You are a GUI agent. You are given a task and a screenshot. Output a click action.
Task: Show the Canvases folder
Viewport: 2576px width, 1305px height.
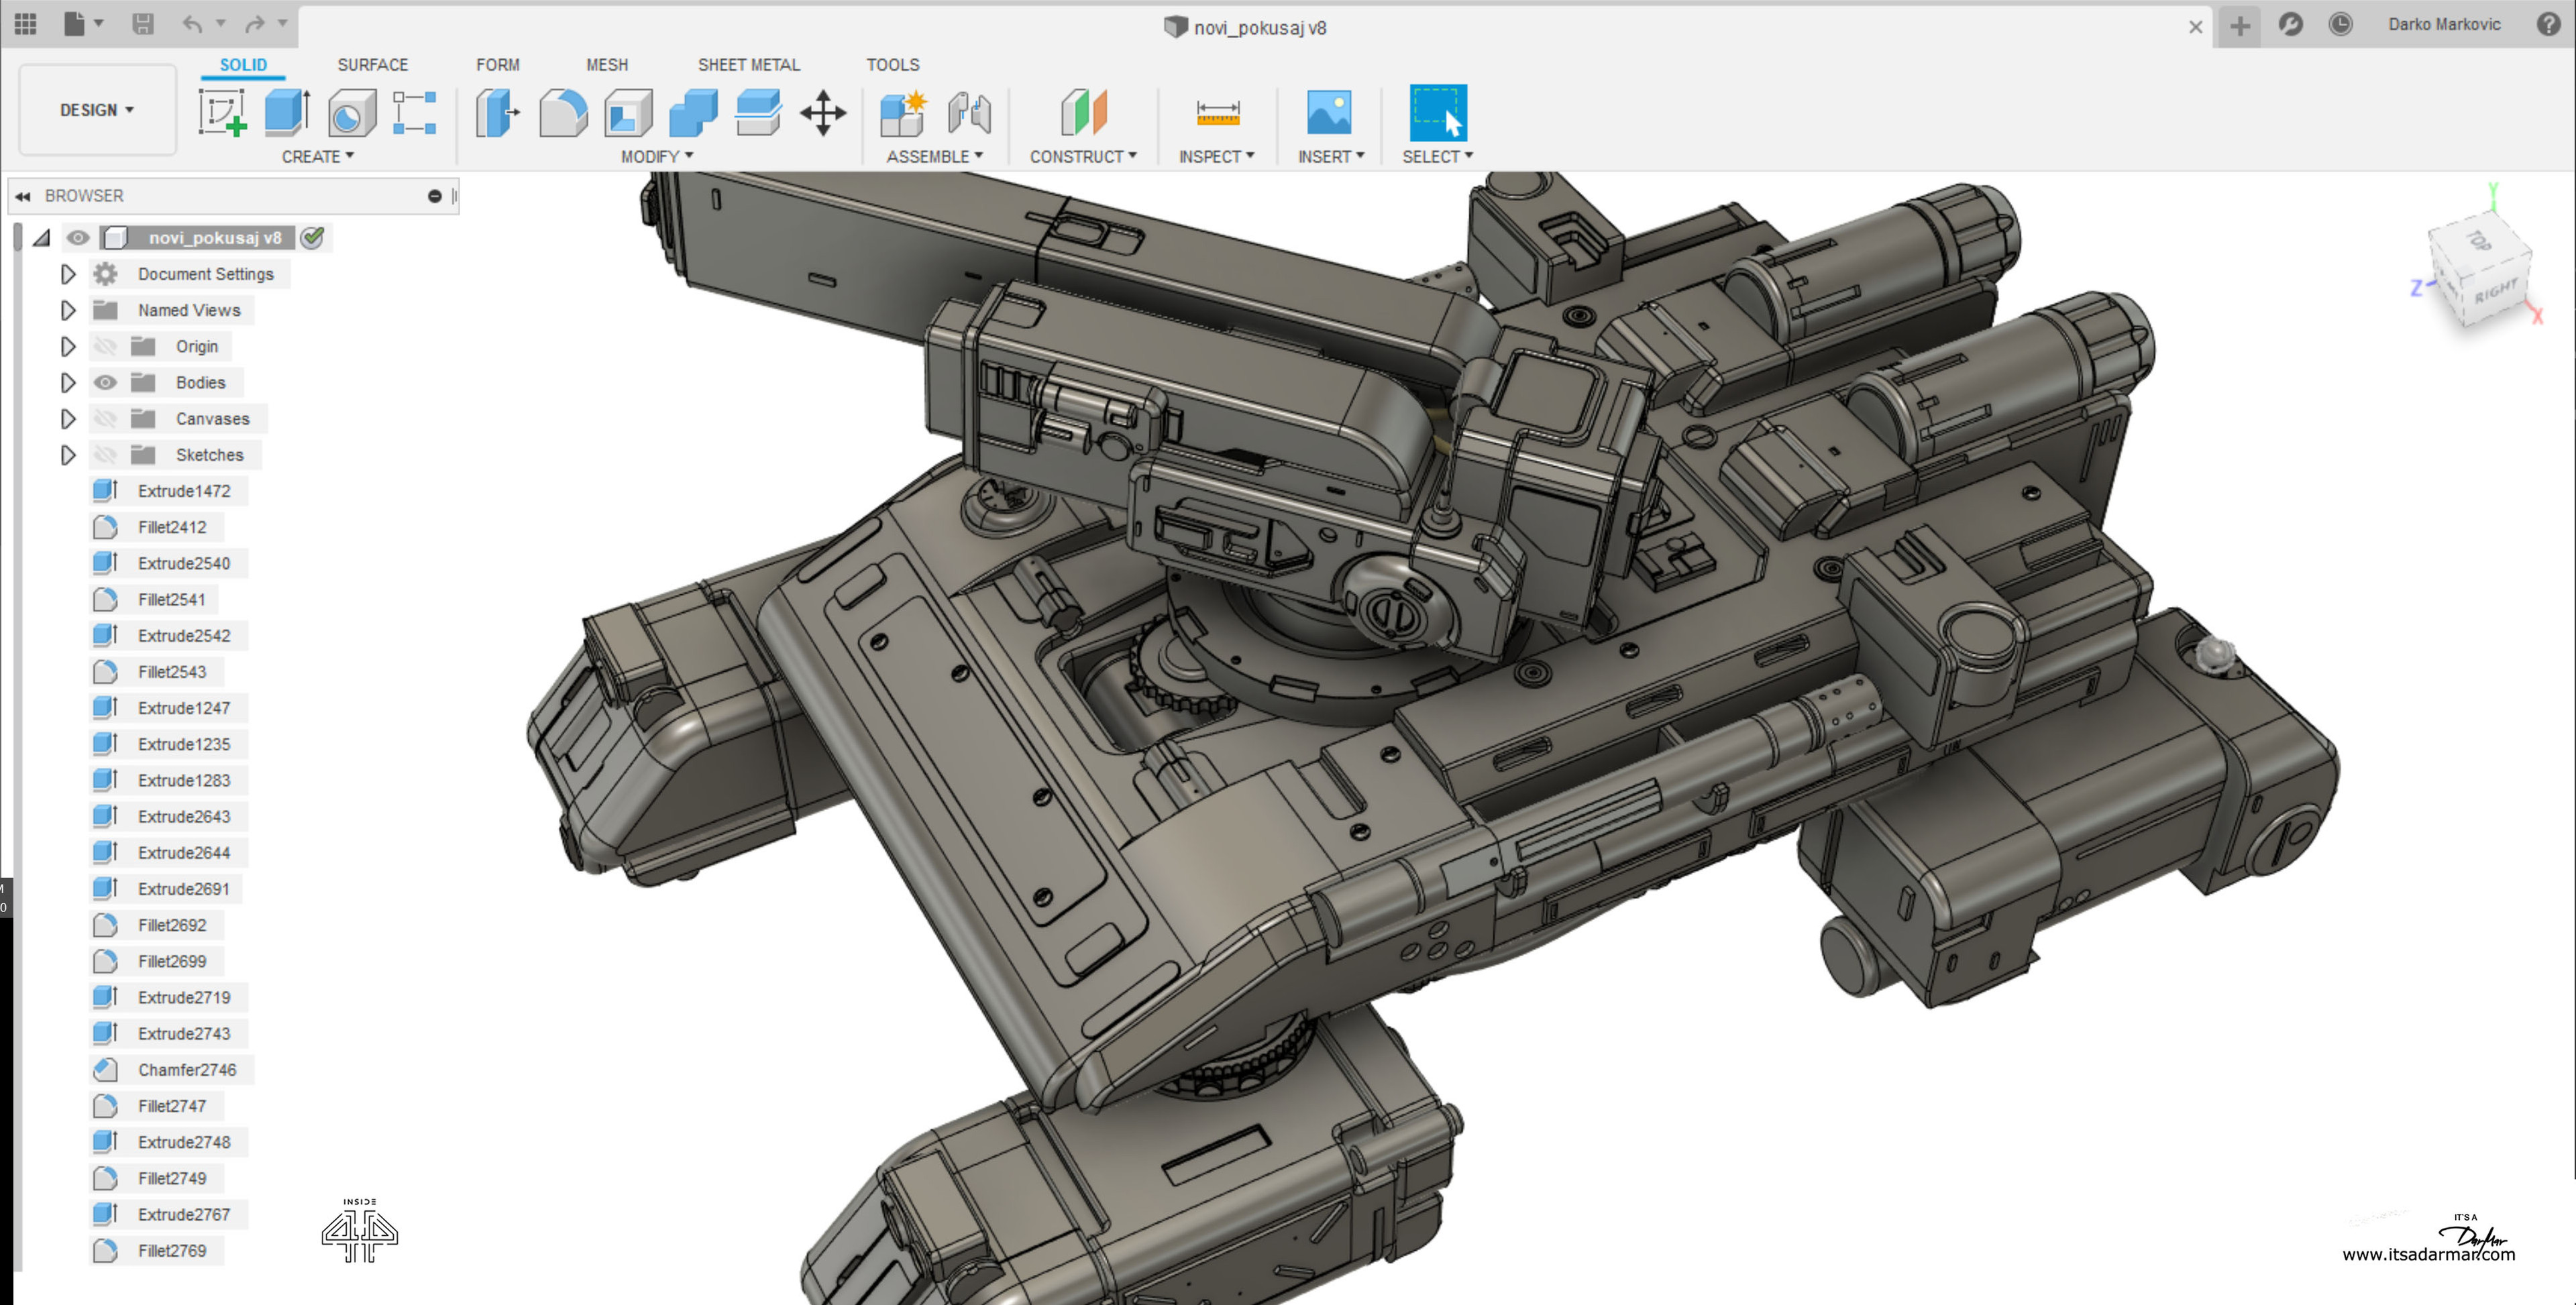pyautogui.click(x=105, y=418)
